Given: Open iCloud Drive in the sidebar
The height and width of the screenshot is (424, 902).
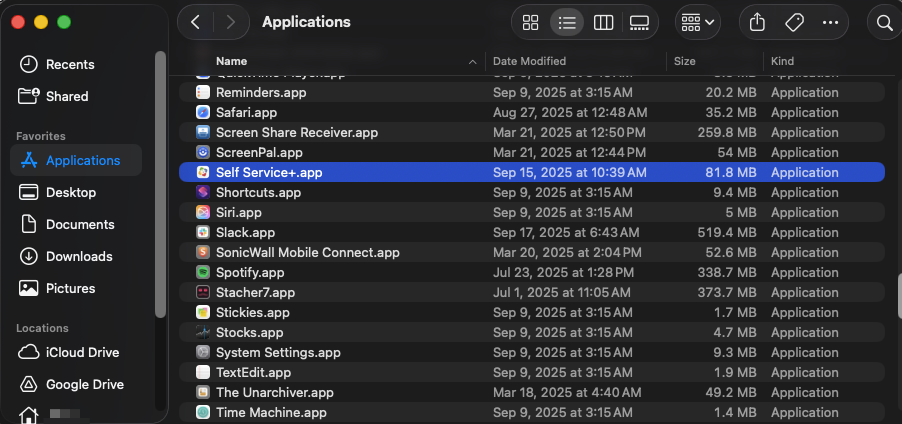Looking at the screenshot, I should click(x=68, y=352).
